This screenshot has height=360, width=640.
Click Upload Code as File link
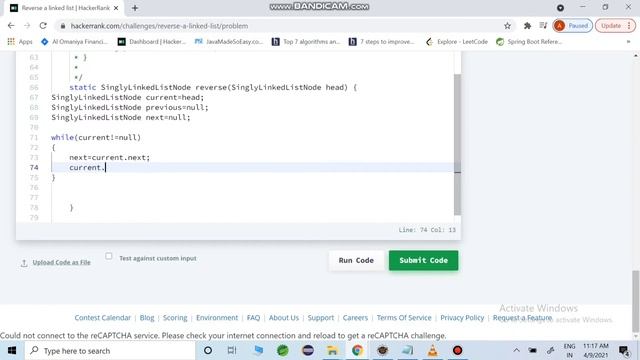point(61,262)
